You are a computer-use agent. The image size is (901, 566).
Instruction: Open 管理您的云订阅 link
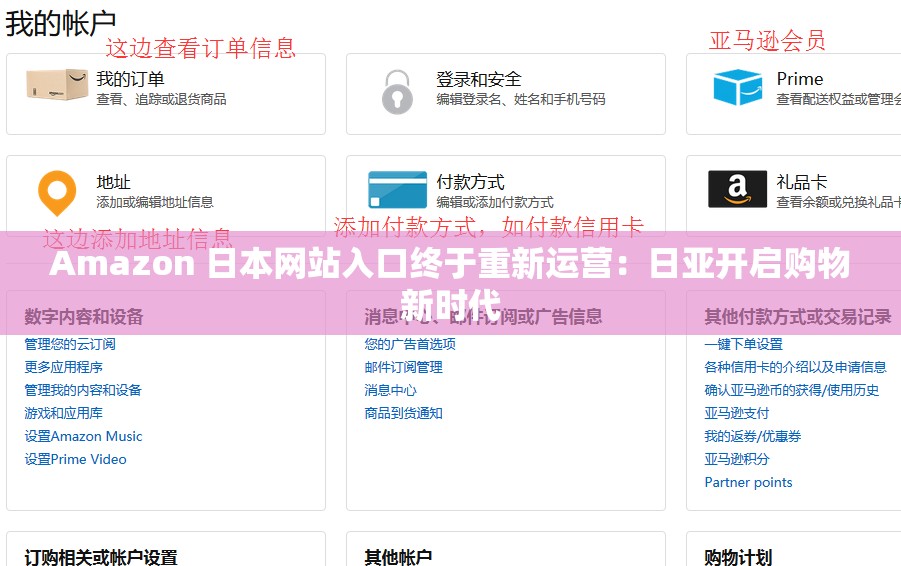(70, 344)
